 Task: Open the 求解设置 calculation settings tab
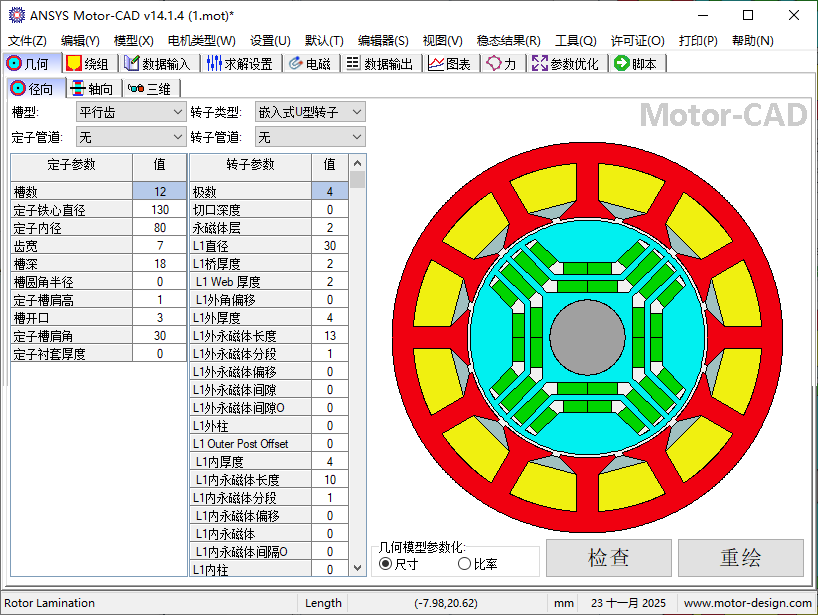coord(240,64)
